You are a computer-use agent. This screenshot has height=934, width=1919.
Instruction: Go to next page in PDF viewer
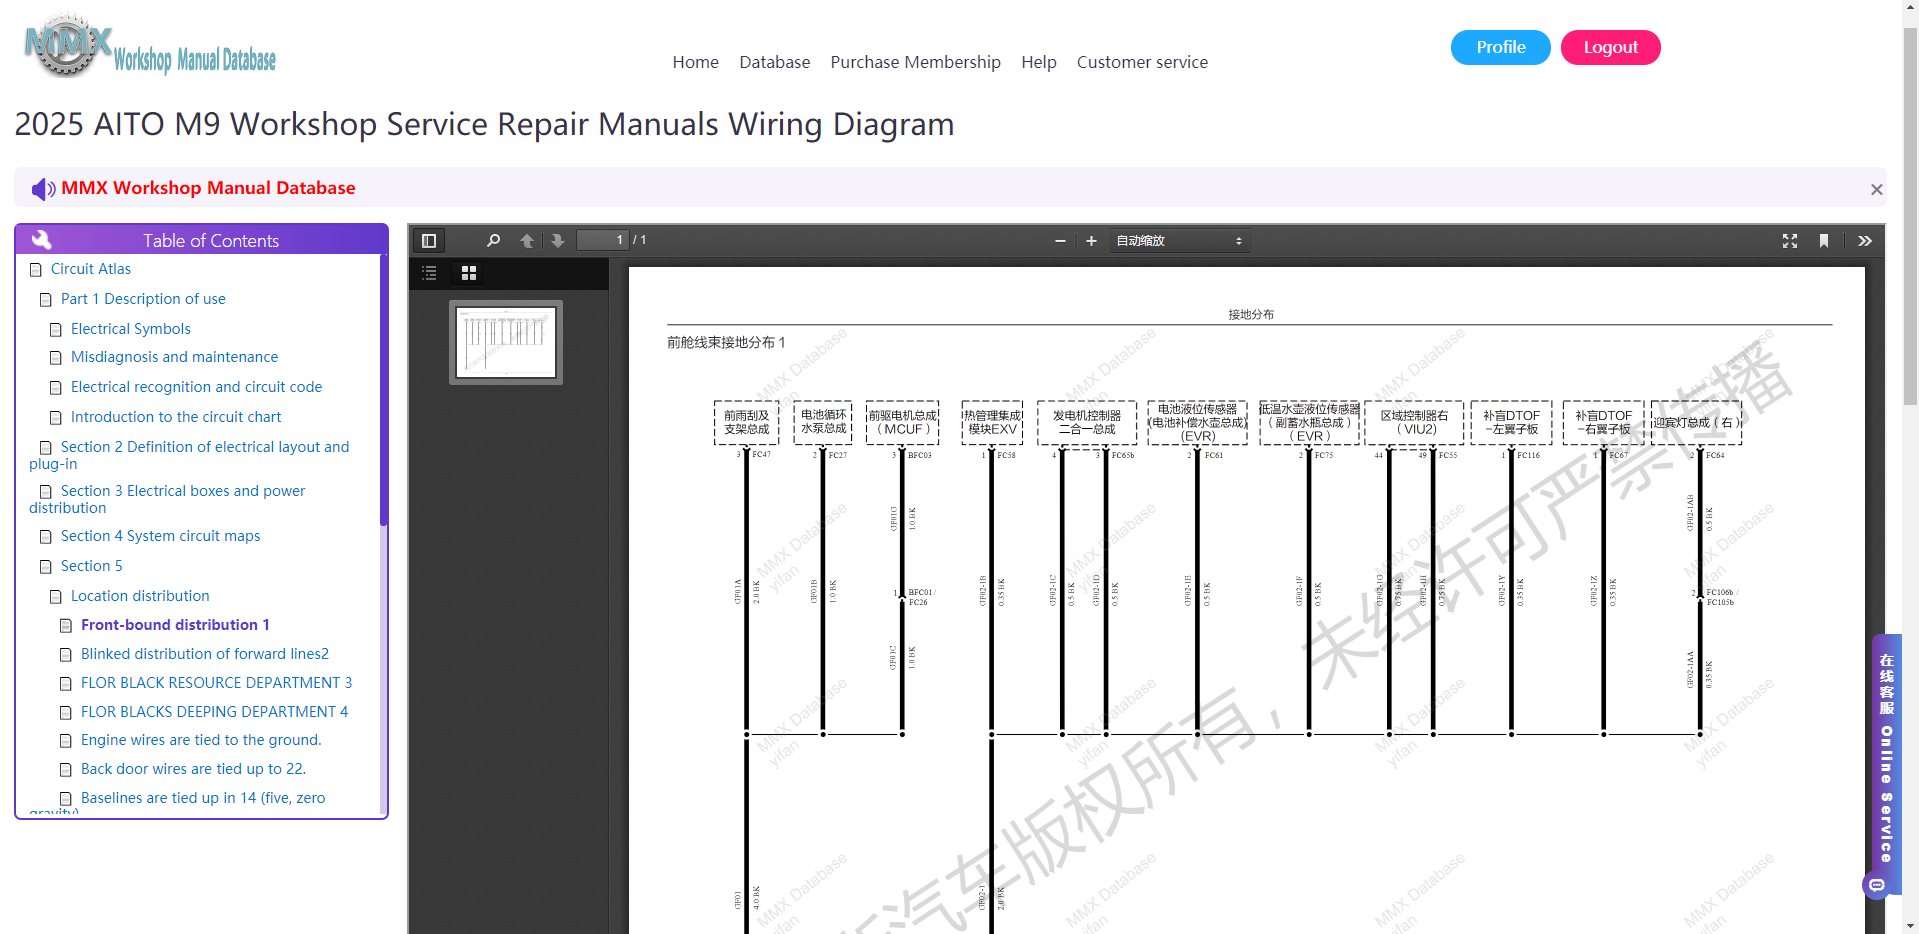558,241
